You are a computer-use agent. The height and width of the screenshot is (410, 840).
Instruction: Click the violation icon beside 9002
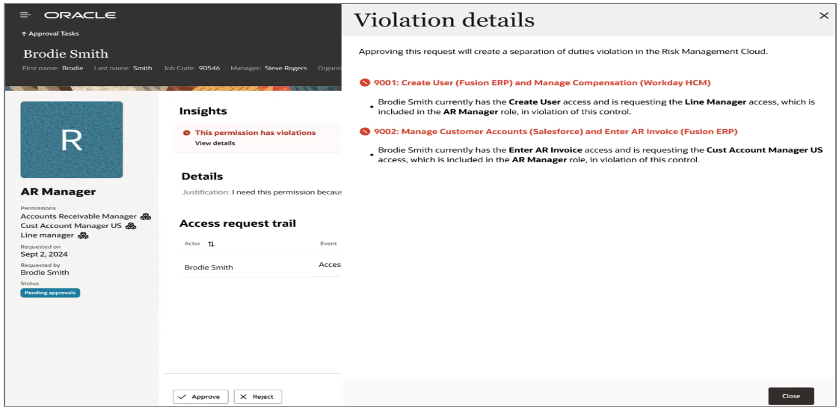click(365, 131)
